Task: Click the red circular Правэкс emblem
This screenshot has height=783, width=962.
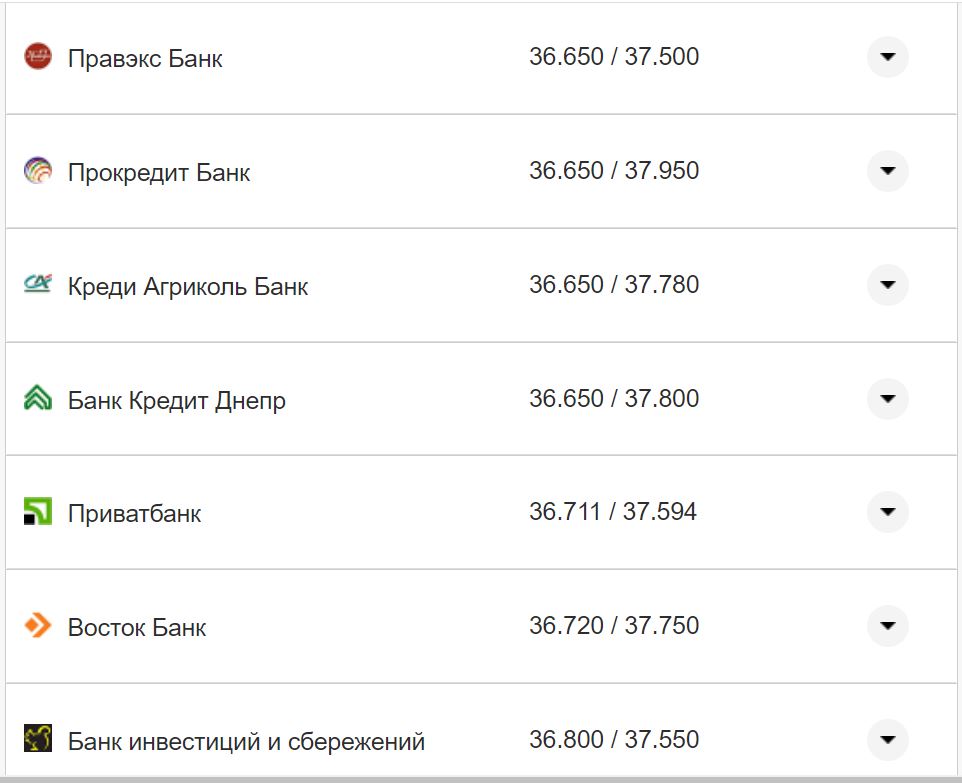Action: [38, 57]
